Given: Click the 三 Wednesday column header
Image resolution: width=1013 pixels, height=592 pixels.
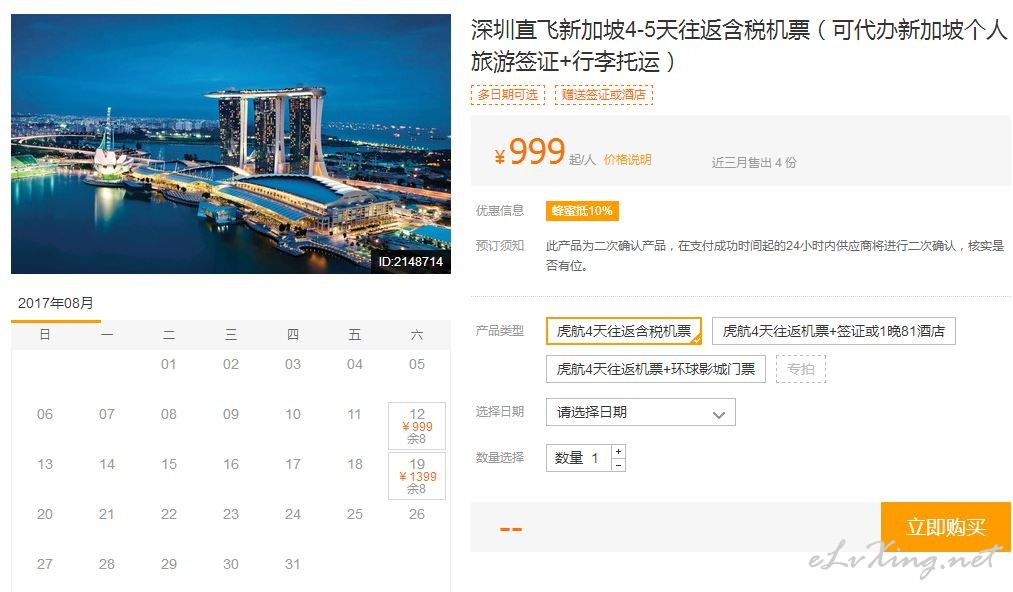Looking at the screenshot, I should tap(231, 335).
